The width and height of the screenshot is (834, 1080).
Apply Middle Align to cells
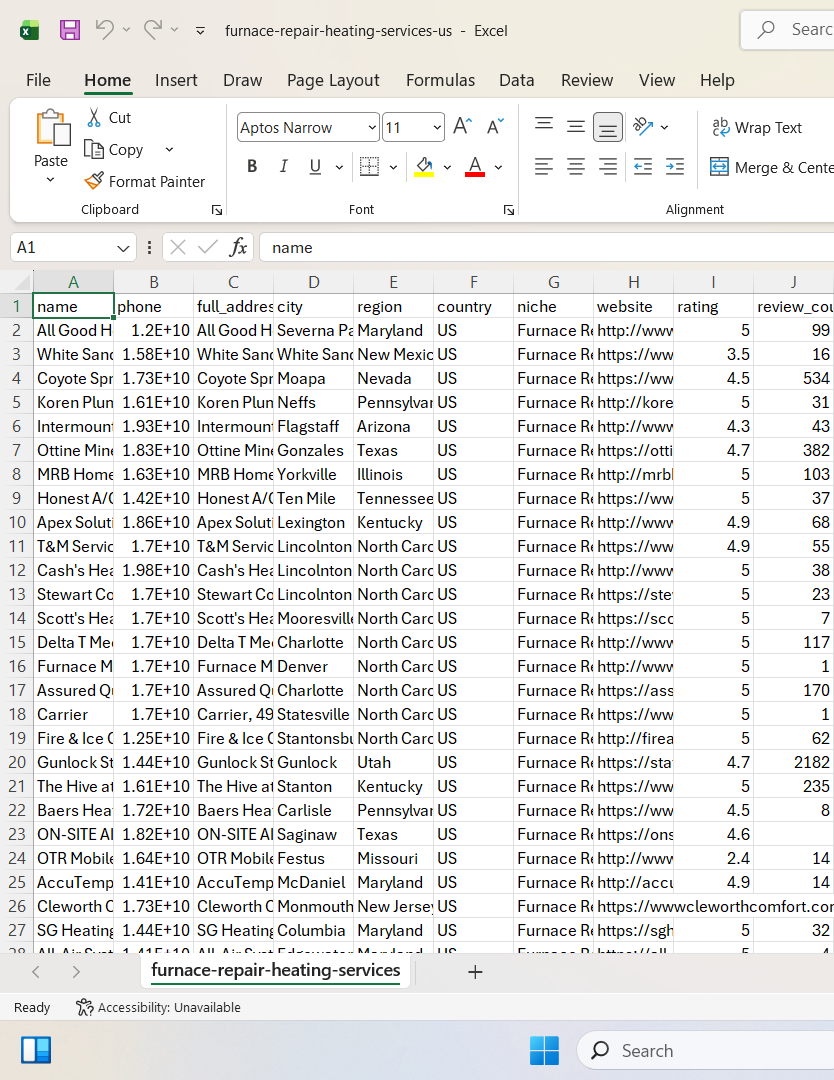point(576,127)
